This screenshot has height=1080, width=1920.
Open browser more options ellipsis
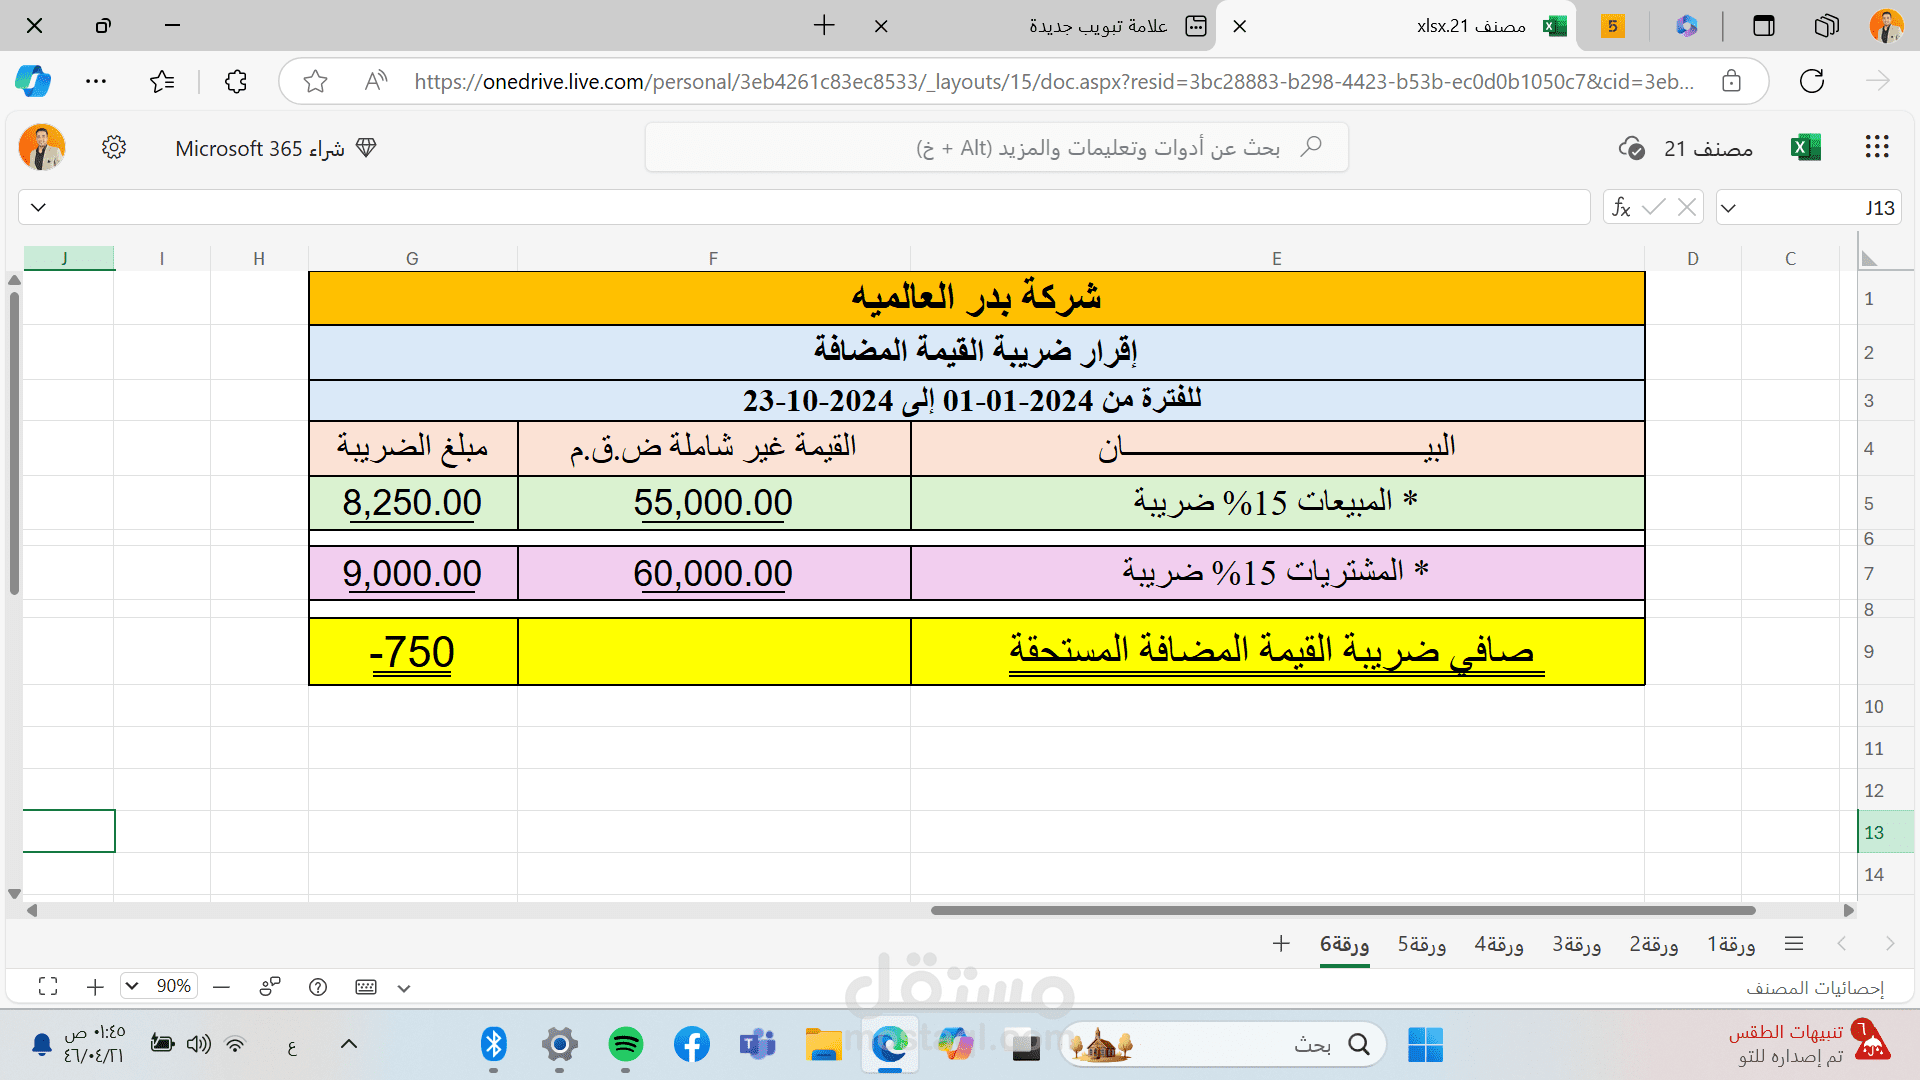[x=96, y=81]
